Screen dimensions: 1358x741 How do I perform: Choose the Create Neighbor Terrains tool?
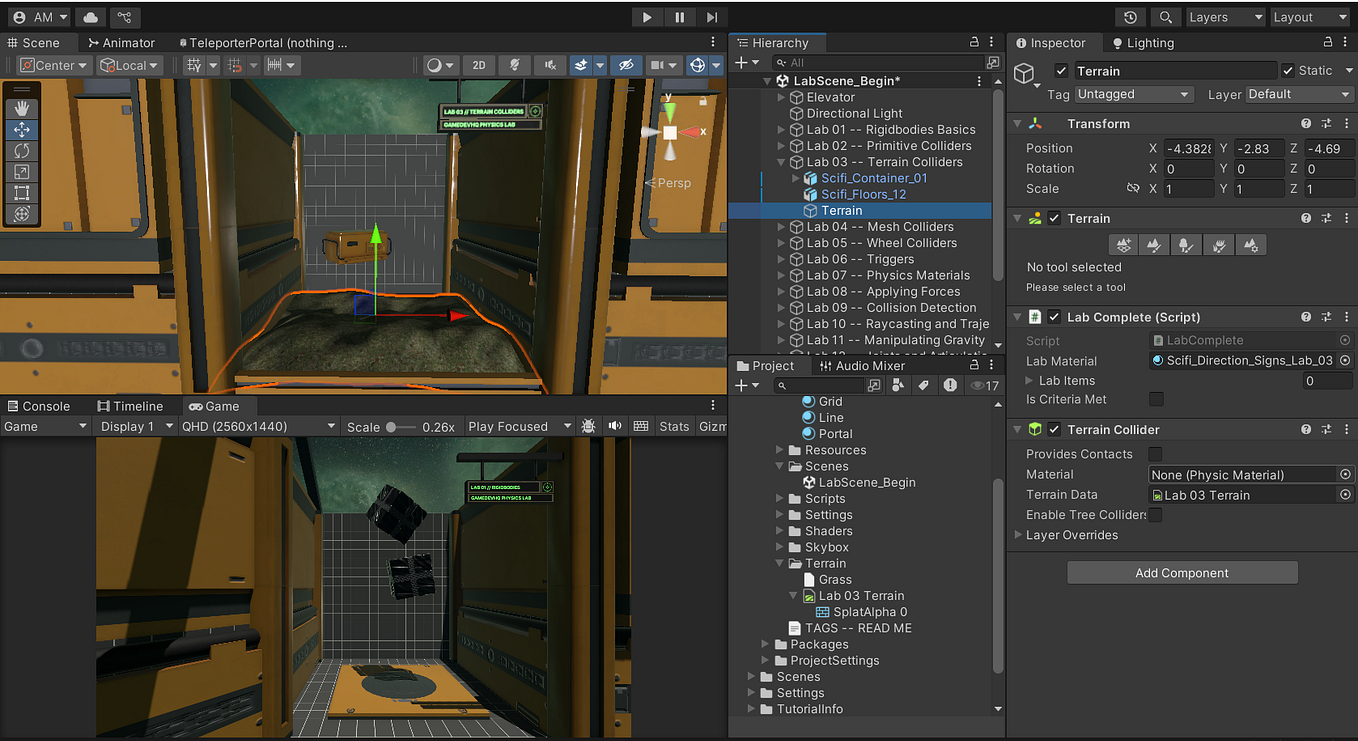[x=1122, y=244]
